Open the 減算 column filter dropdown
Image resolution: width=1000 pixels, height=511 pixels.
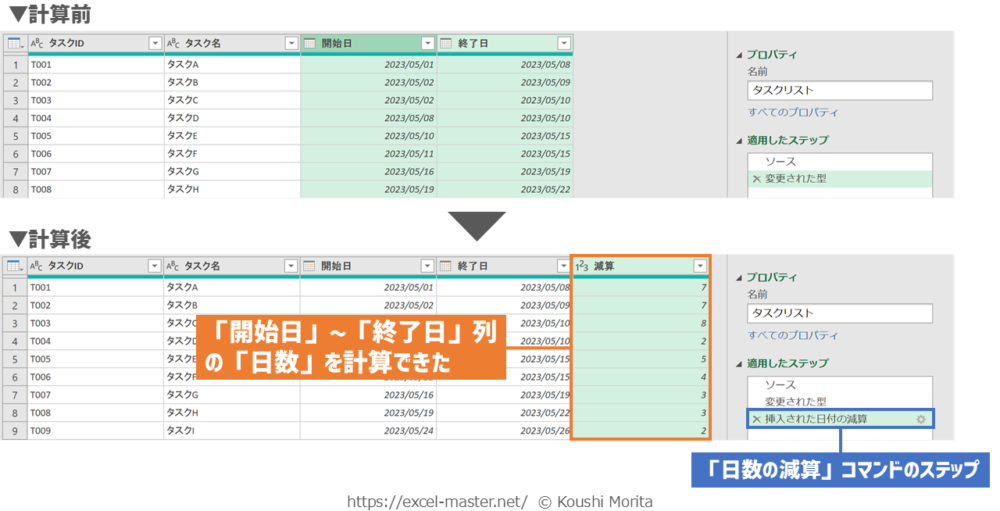click(700, 266)
